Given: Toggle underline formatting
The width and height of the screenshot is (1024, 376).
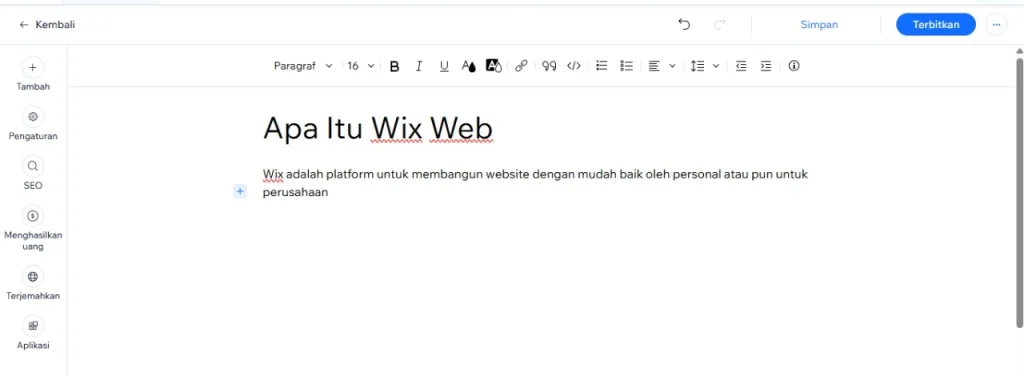Looking at the screenshot, I should pos(444,66).
